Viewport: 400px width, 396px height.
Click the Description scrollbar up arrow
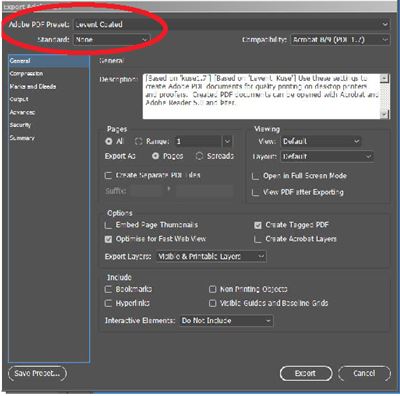coord(384,78)
